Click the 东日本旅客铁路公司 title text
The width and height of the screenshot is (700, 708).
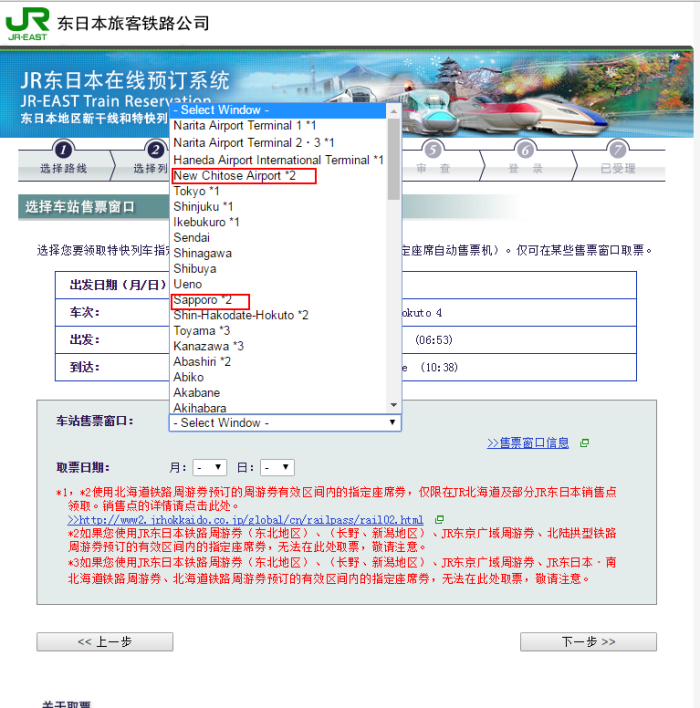[133, 23]
